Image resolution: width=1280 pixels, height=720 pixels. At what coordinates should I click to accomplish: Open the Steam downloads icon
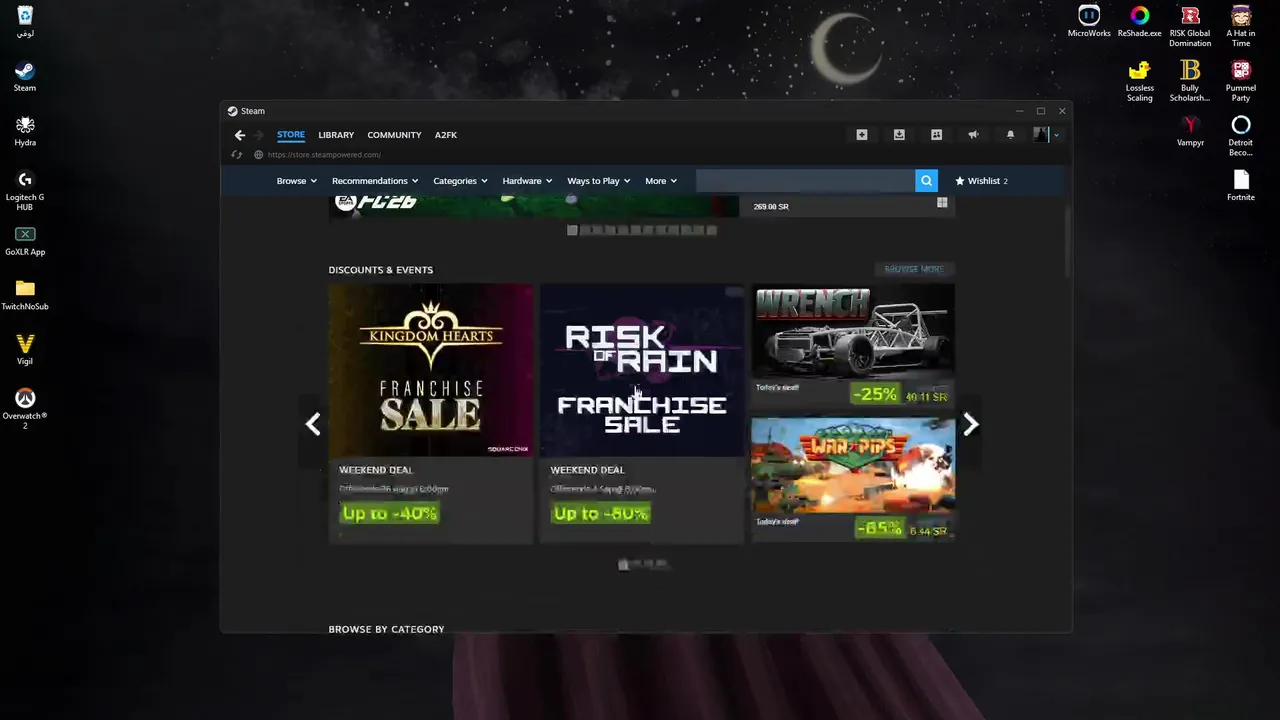(899, 135)
